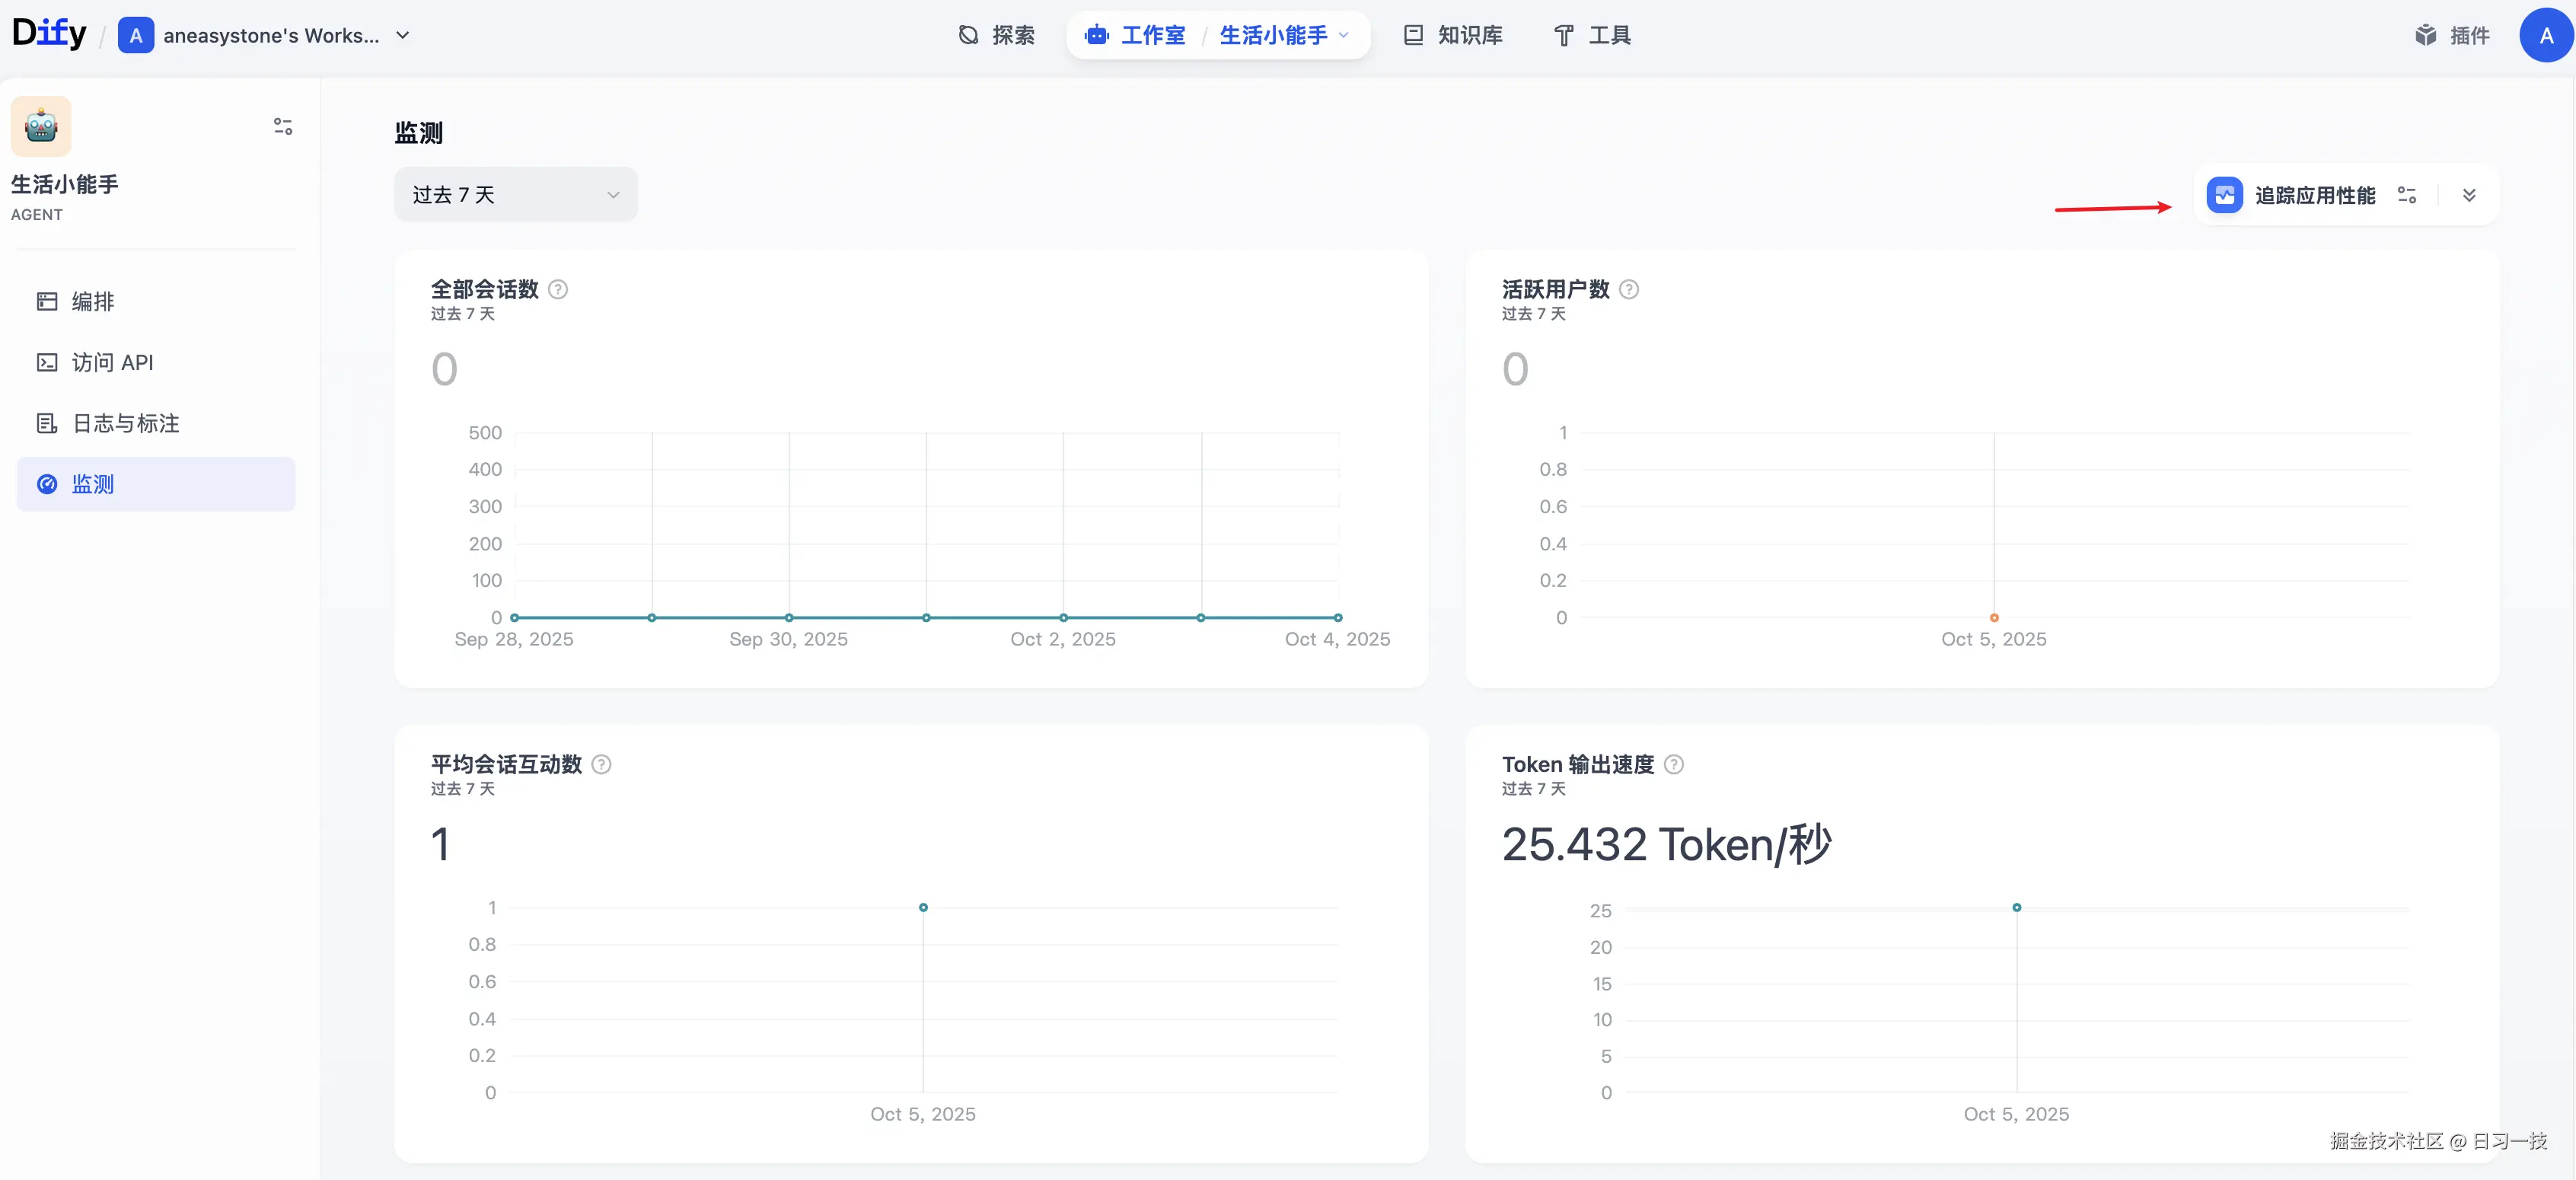Viewport: 2576px width, 1180px height.
Task: Expand the workspace switcher dropdown
Action: click(x=403, y=35)
